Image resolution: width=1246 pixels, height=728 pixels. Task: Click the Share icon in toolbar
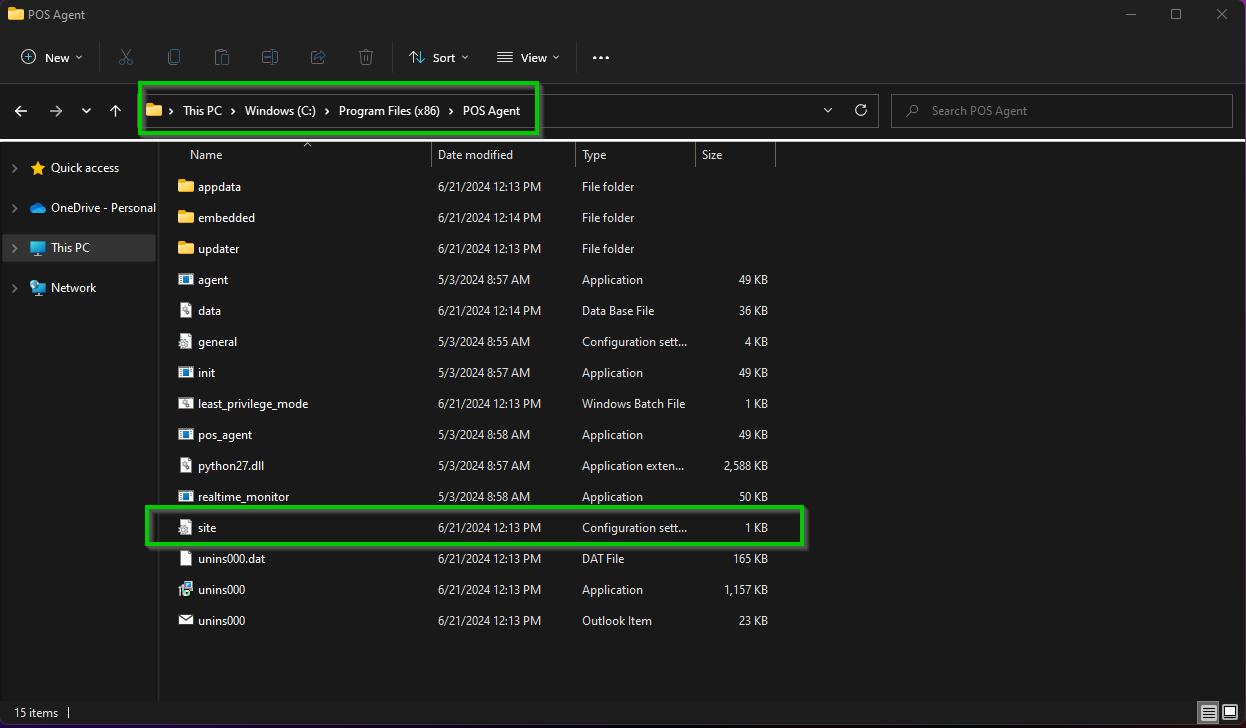point(318,58)
